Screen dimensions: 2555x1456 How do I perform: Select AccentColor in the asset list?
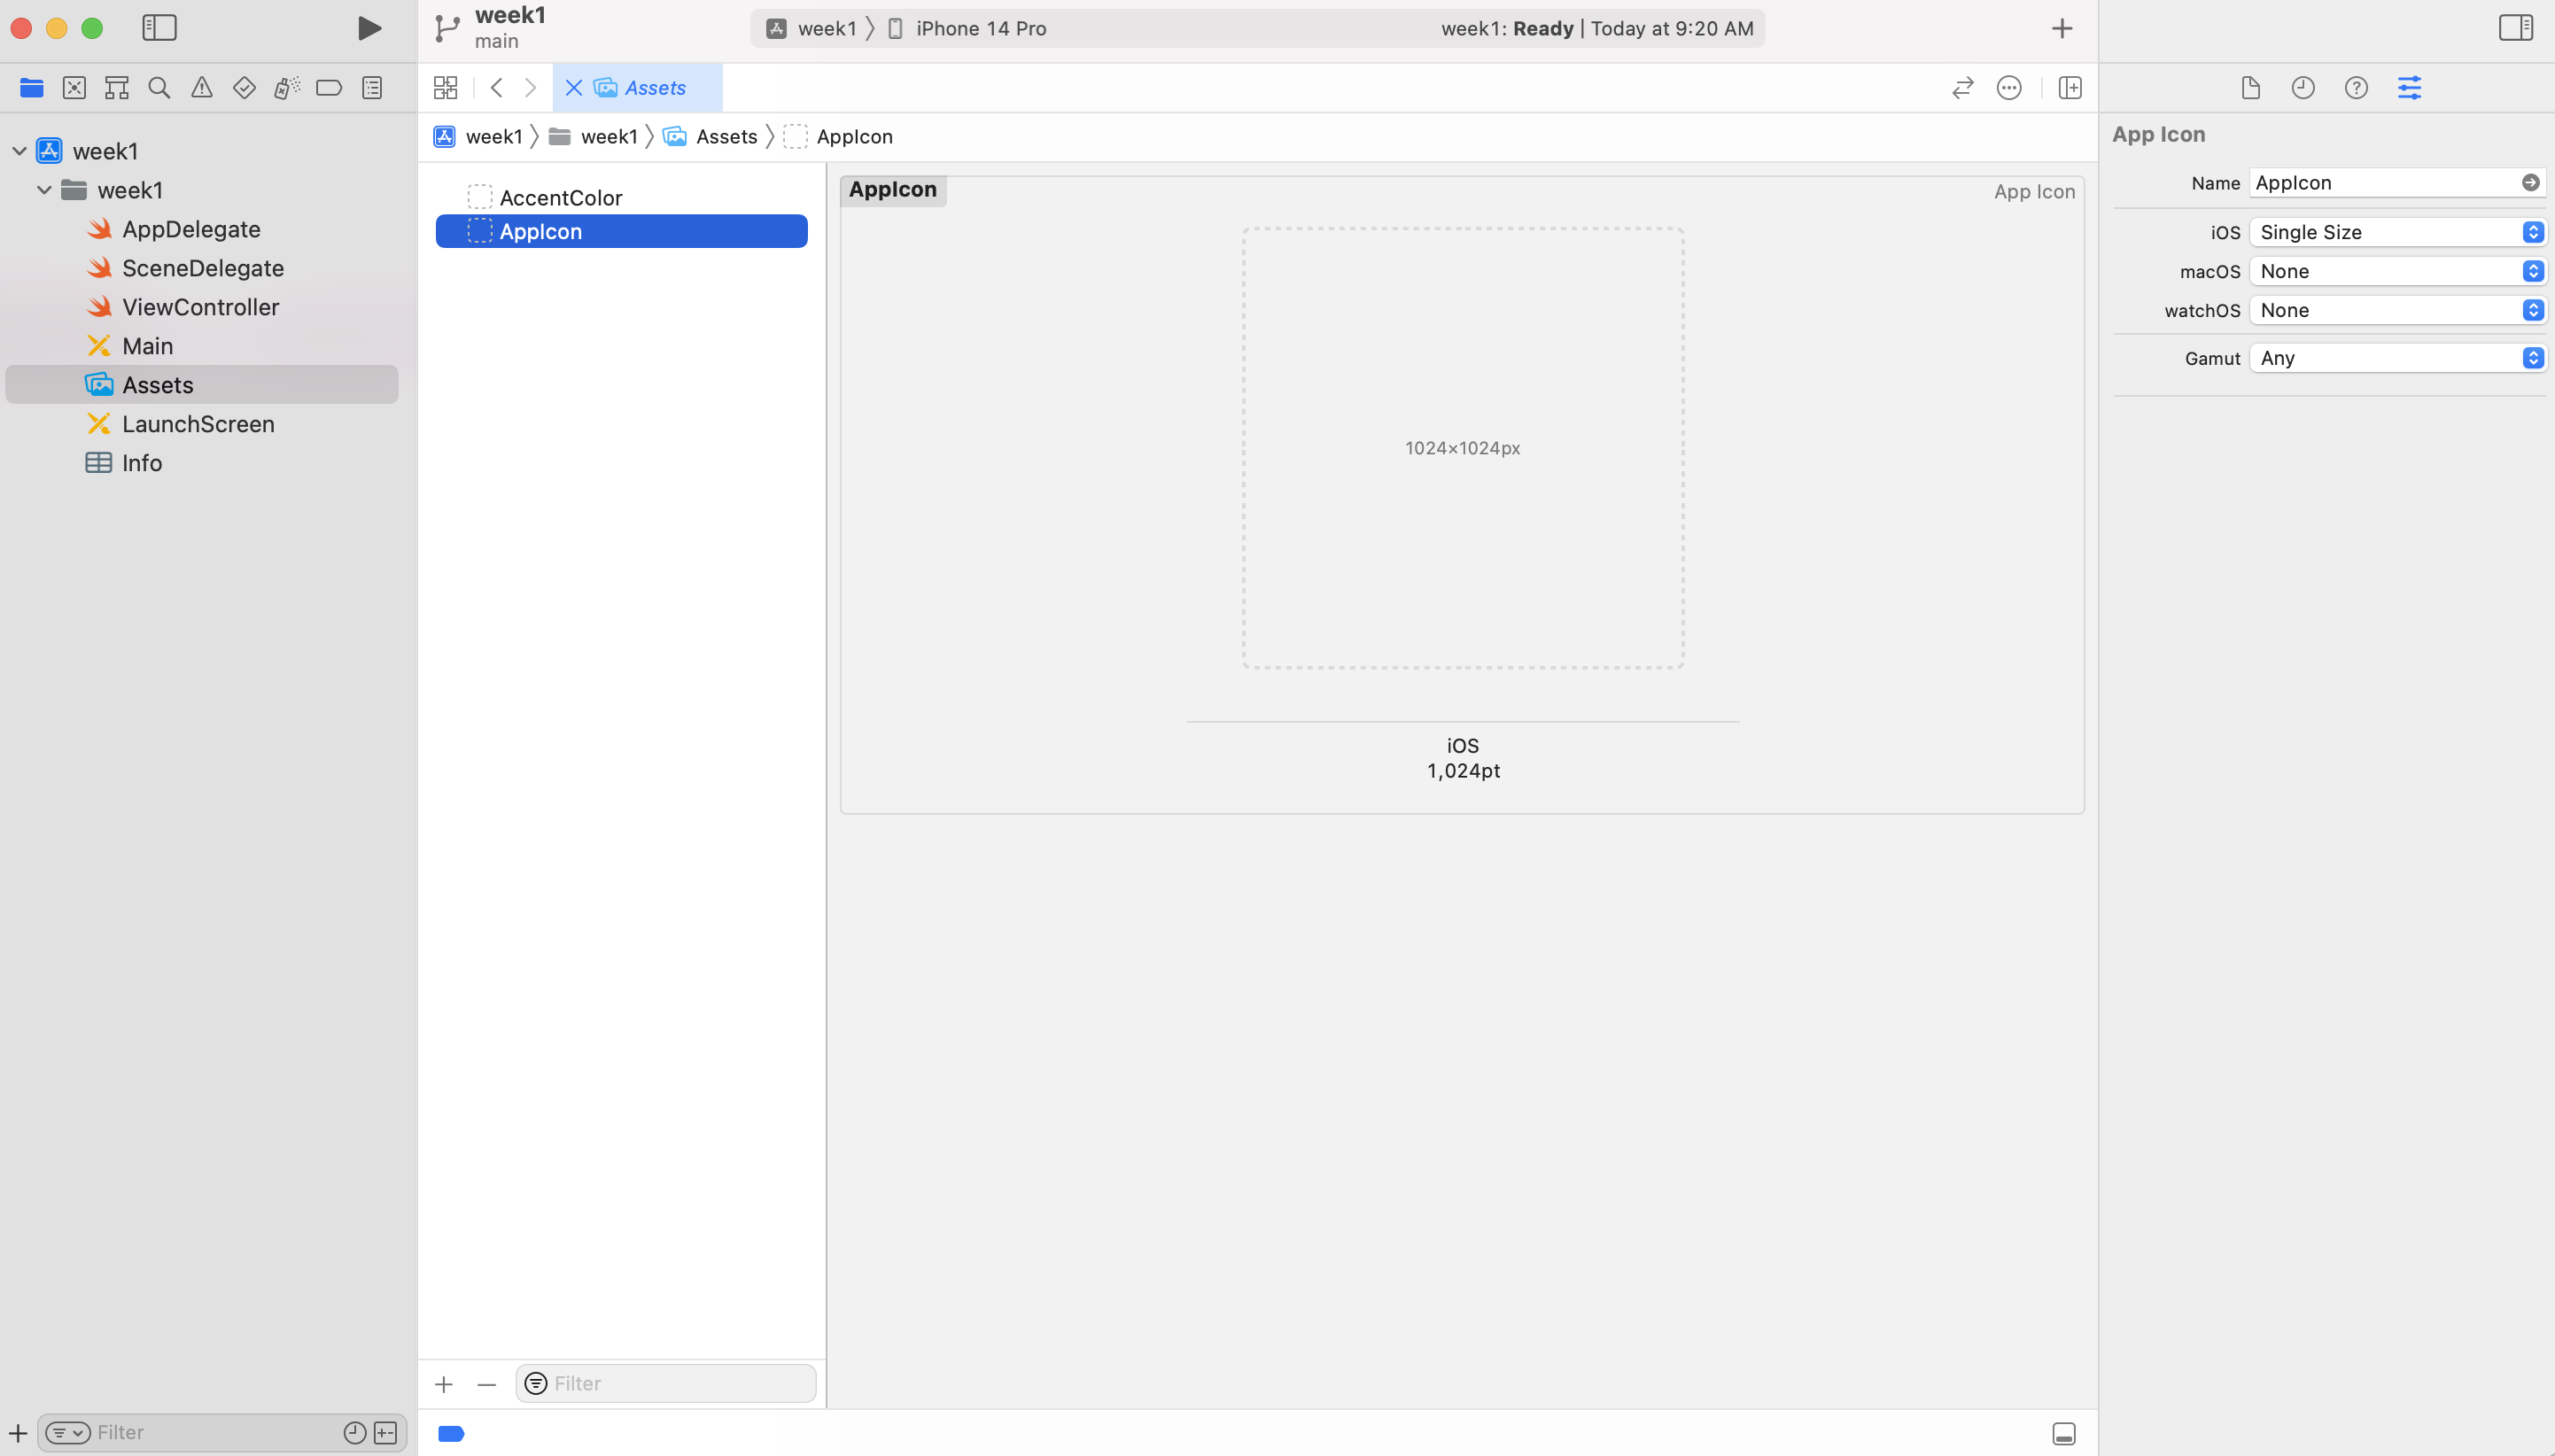(561, 197)
